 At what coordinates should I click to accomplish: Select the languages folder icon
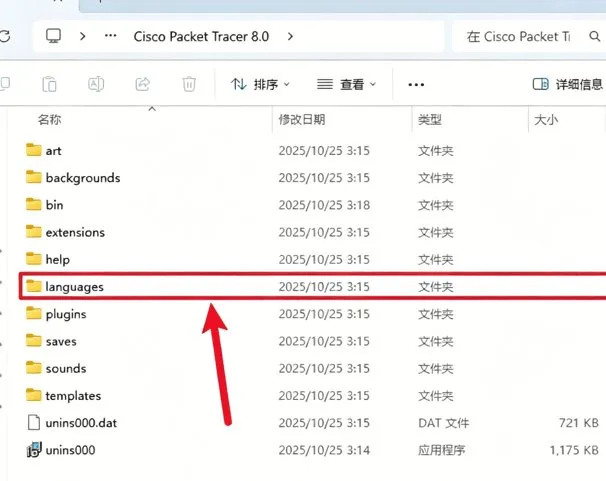34,286
